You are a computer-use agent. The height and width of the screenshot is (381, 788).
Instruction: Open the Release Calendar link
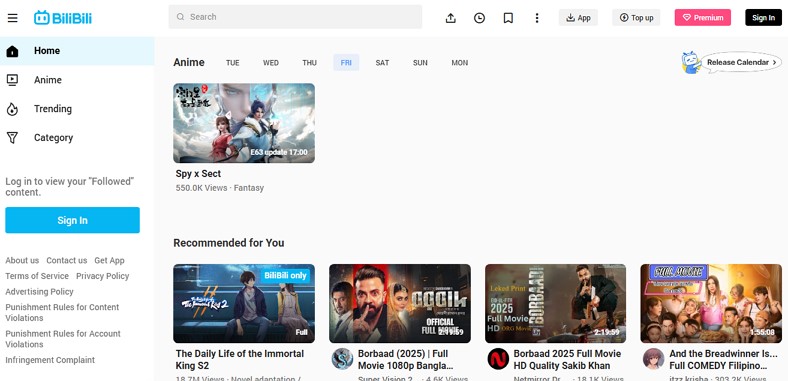tap(741, 62)
